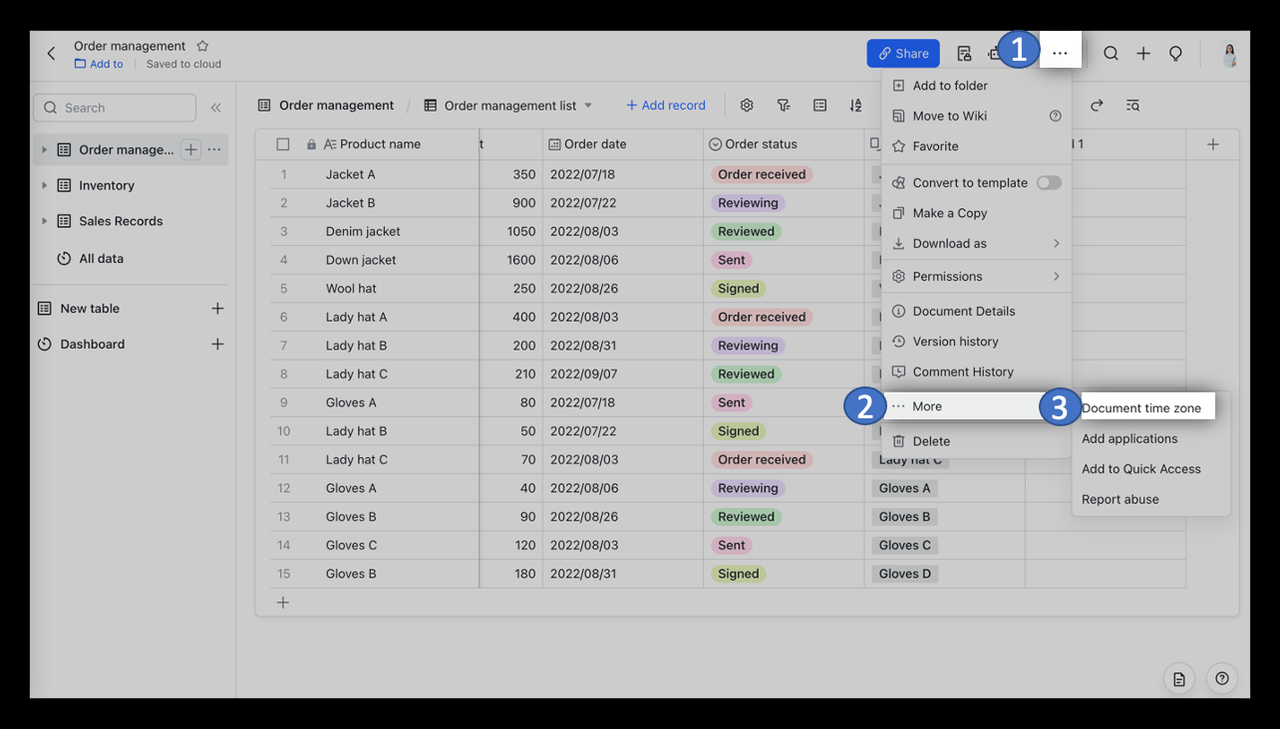Open the filter icon in table toolbar
Viewport: 1280px width, 729px height.
click(783, 105)
